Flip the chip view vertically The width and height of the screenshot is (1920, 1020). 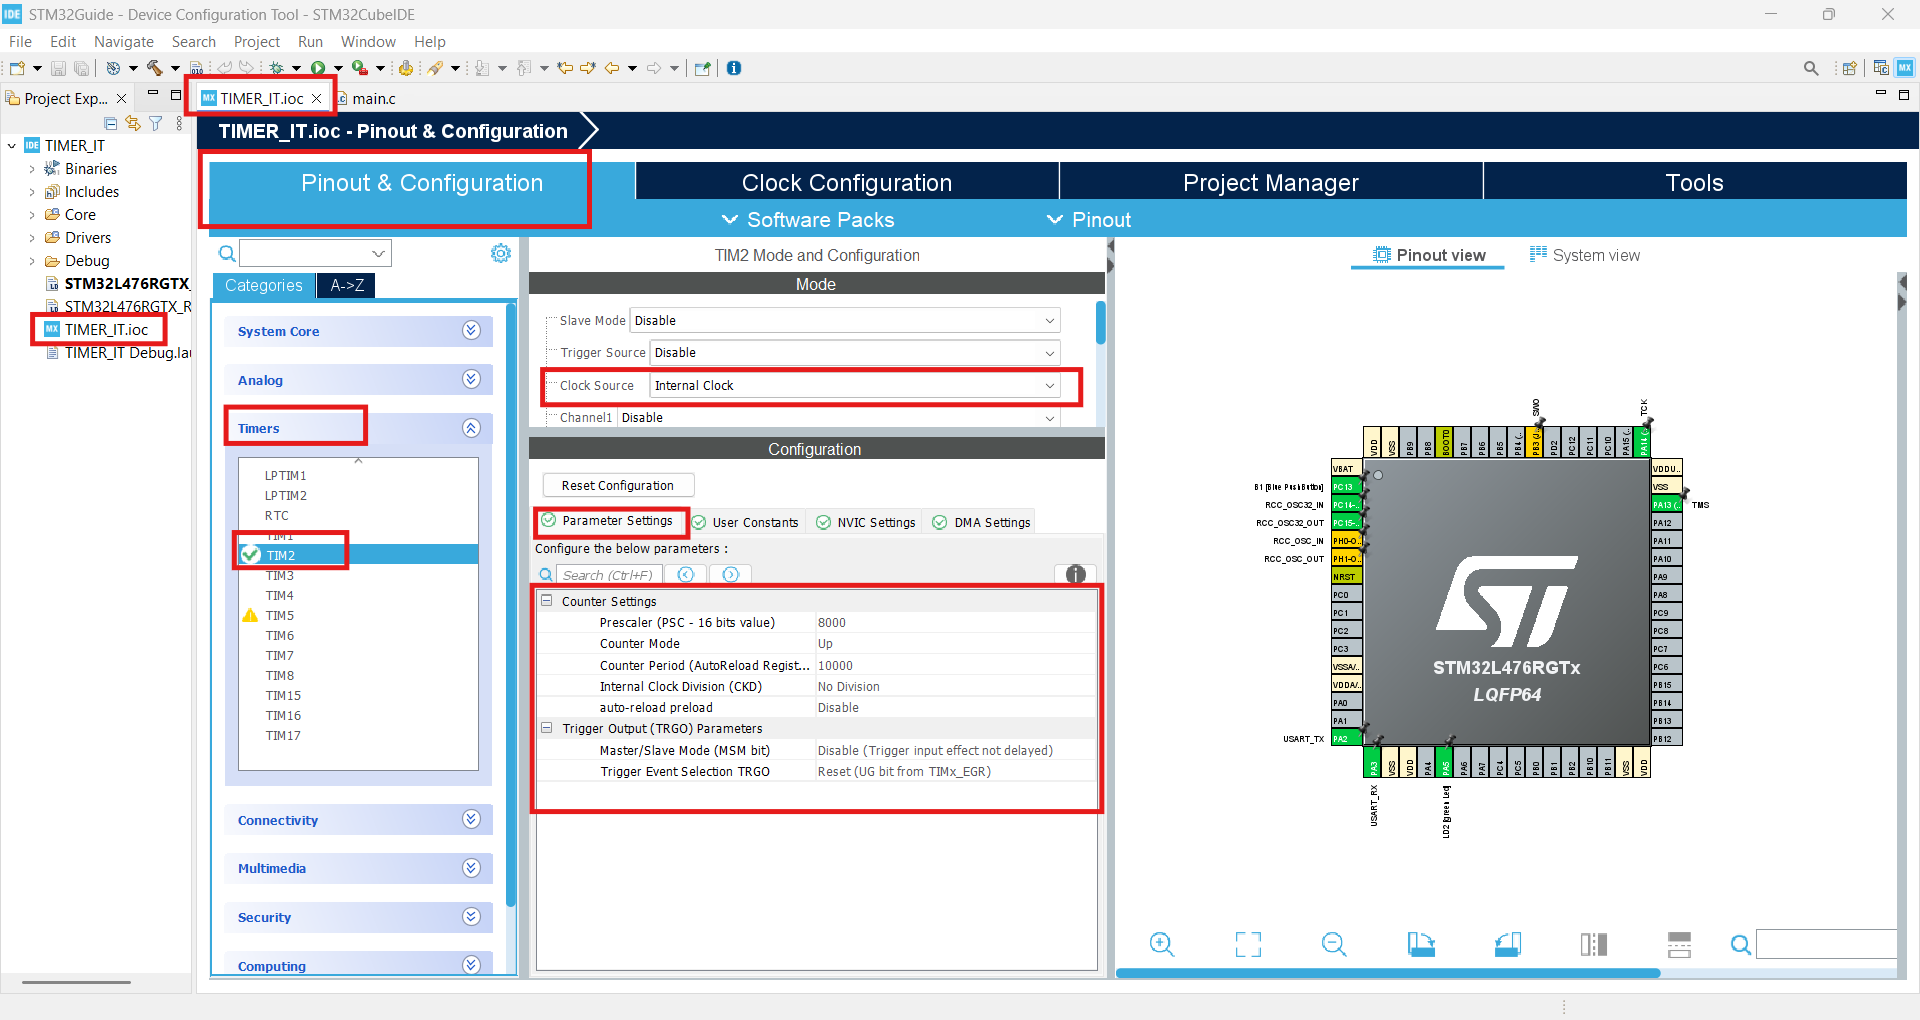click(x=1680, y=944)
